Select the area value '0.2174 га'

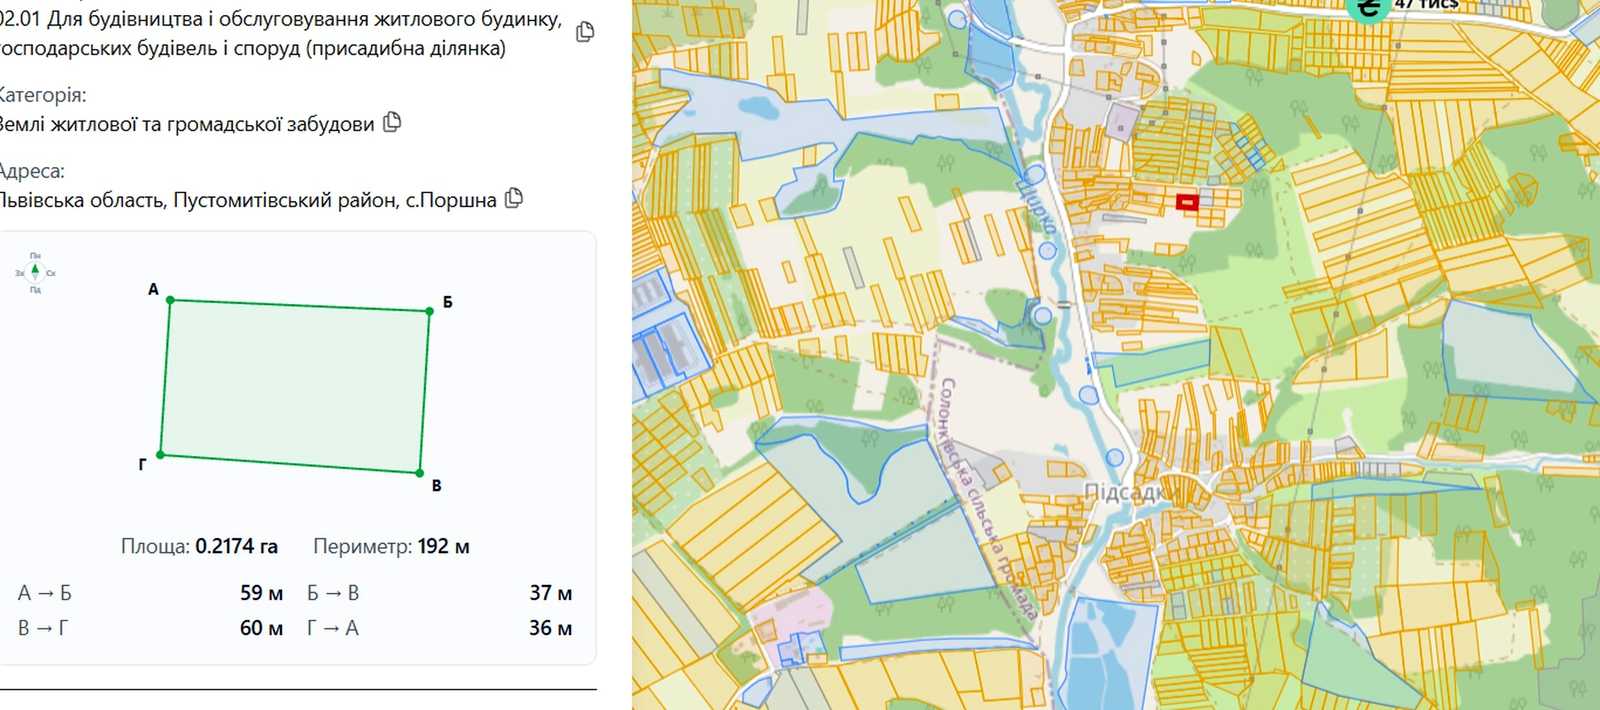click(236, 546)
